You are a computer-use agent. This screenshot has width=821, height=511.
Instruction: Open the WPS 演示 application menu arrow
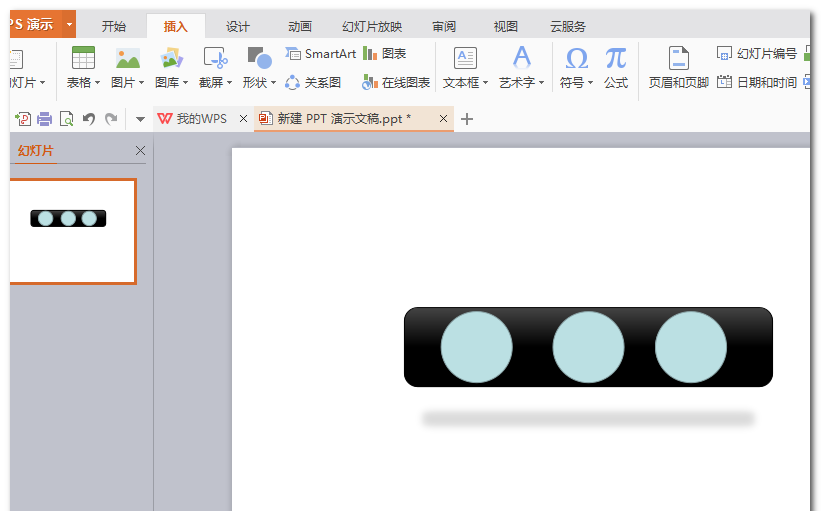point(69,24)
